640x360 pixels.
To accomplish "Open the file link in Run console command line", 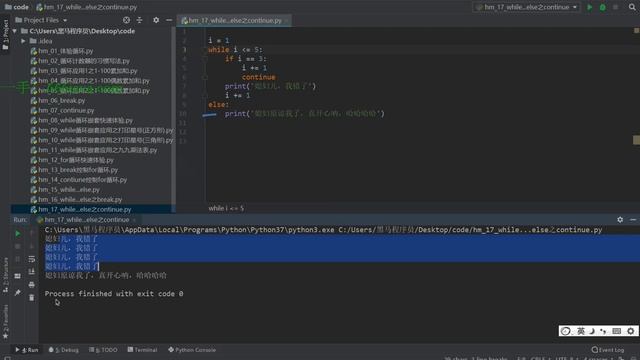I will [470, 230].
